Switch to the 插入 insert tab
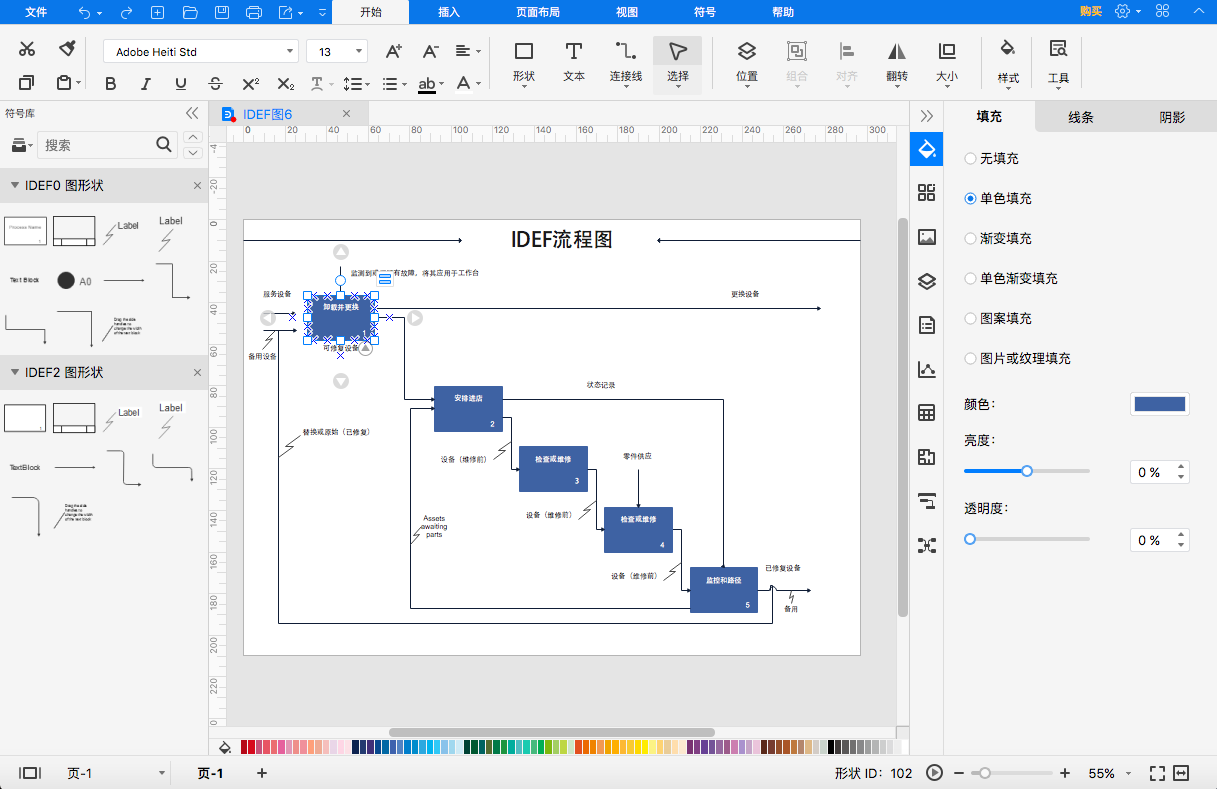1217x789 pixels. click(450, 12)
